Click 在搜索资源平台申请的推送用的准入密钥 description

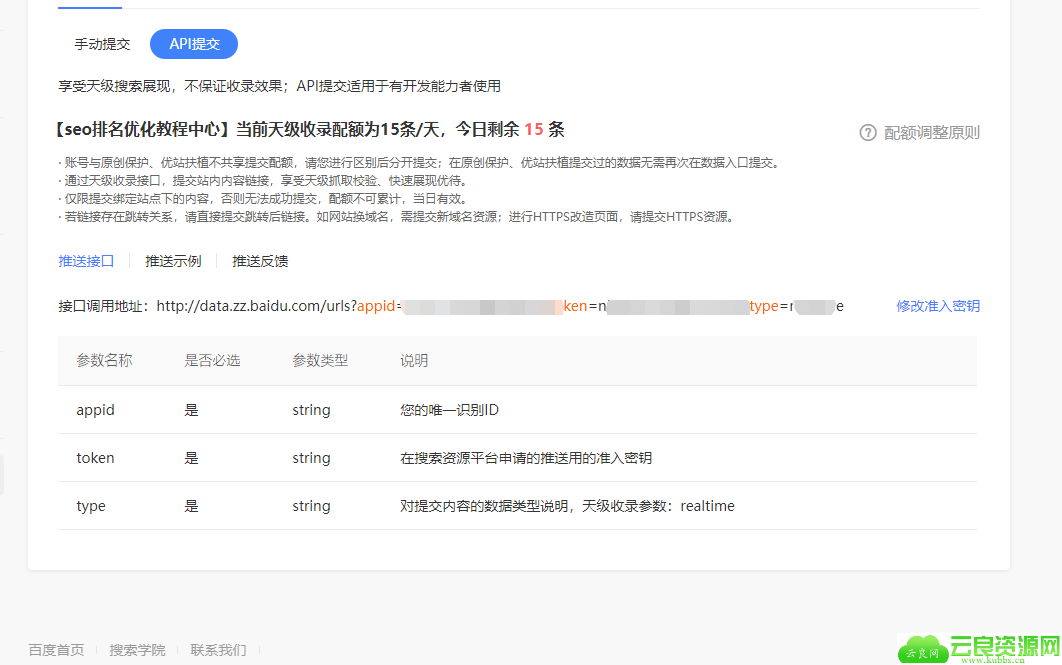click(526, 458)
